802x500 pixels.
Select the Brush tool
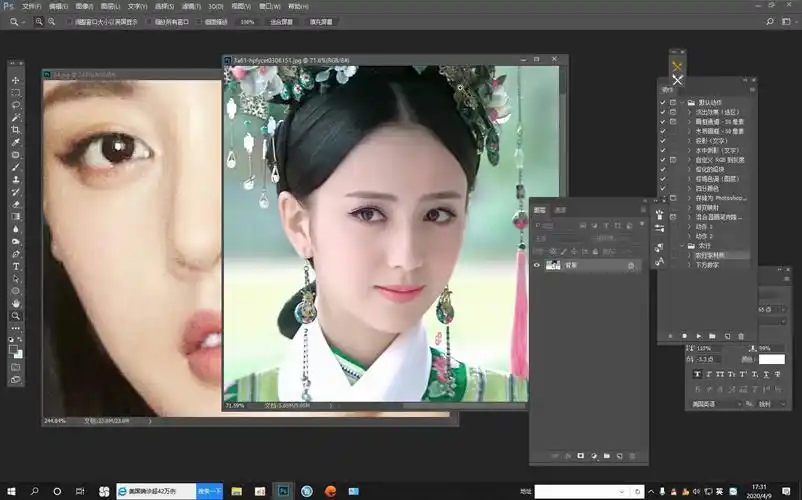click(16, 167)
